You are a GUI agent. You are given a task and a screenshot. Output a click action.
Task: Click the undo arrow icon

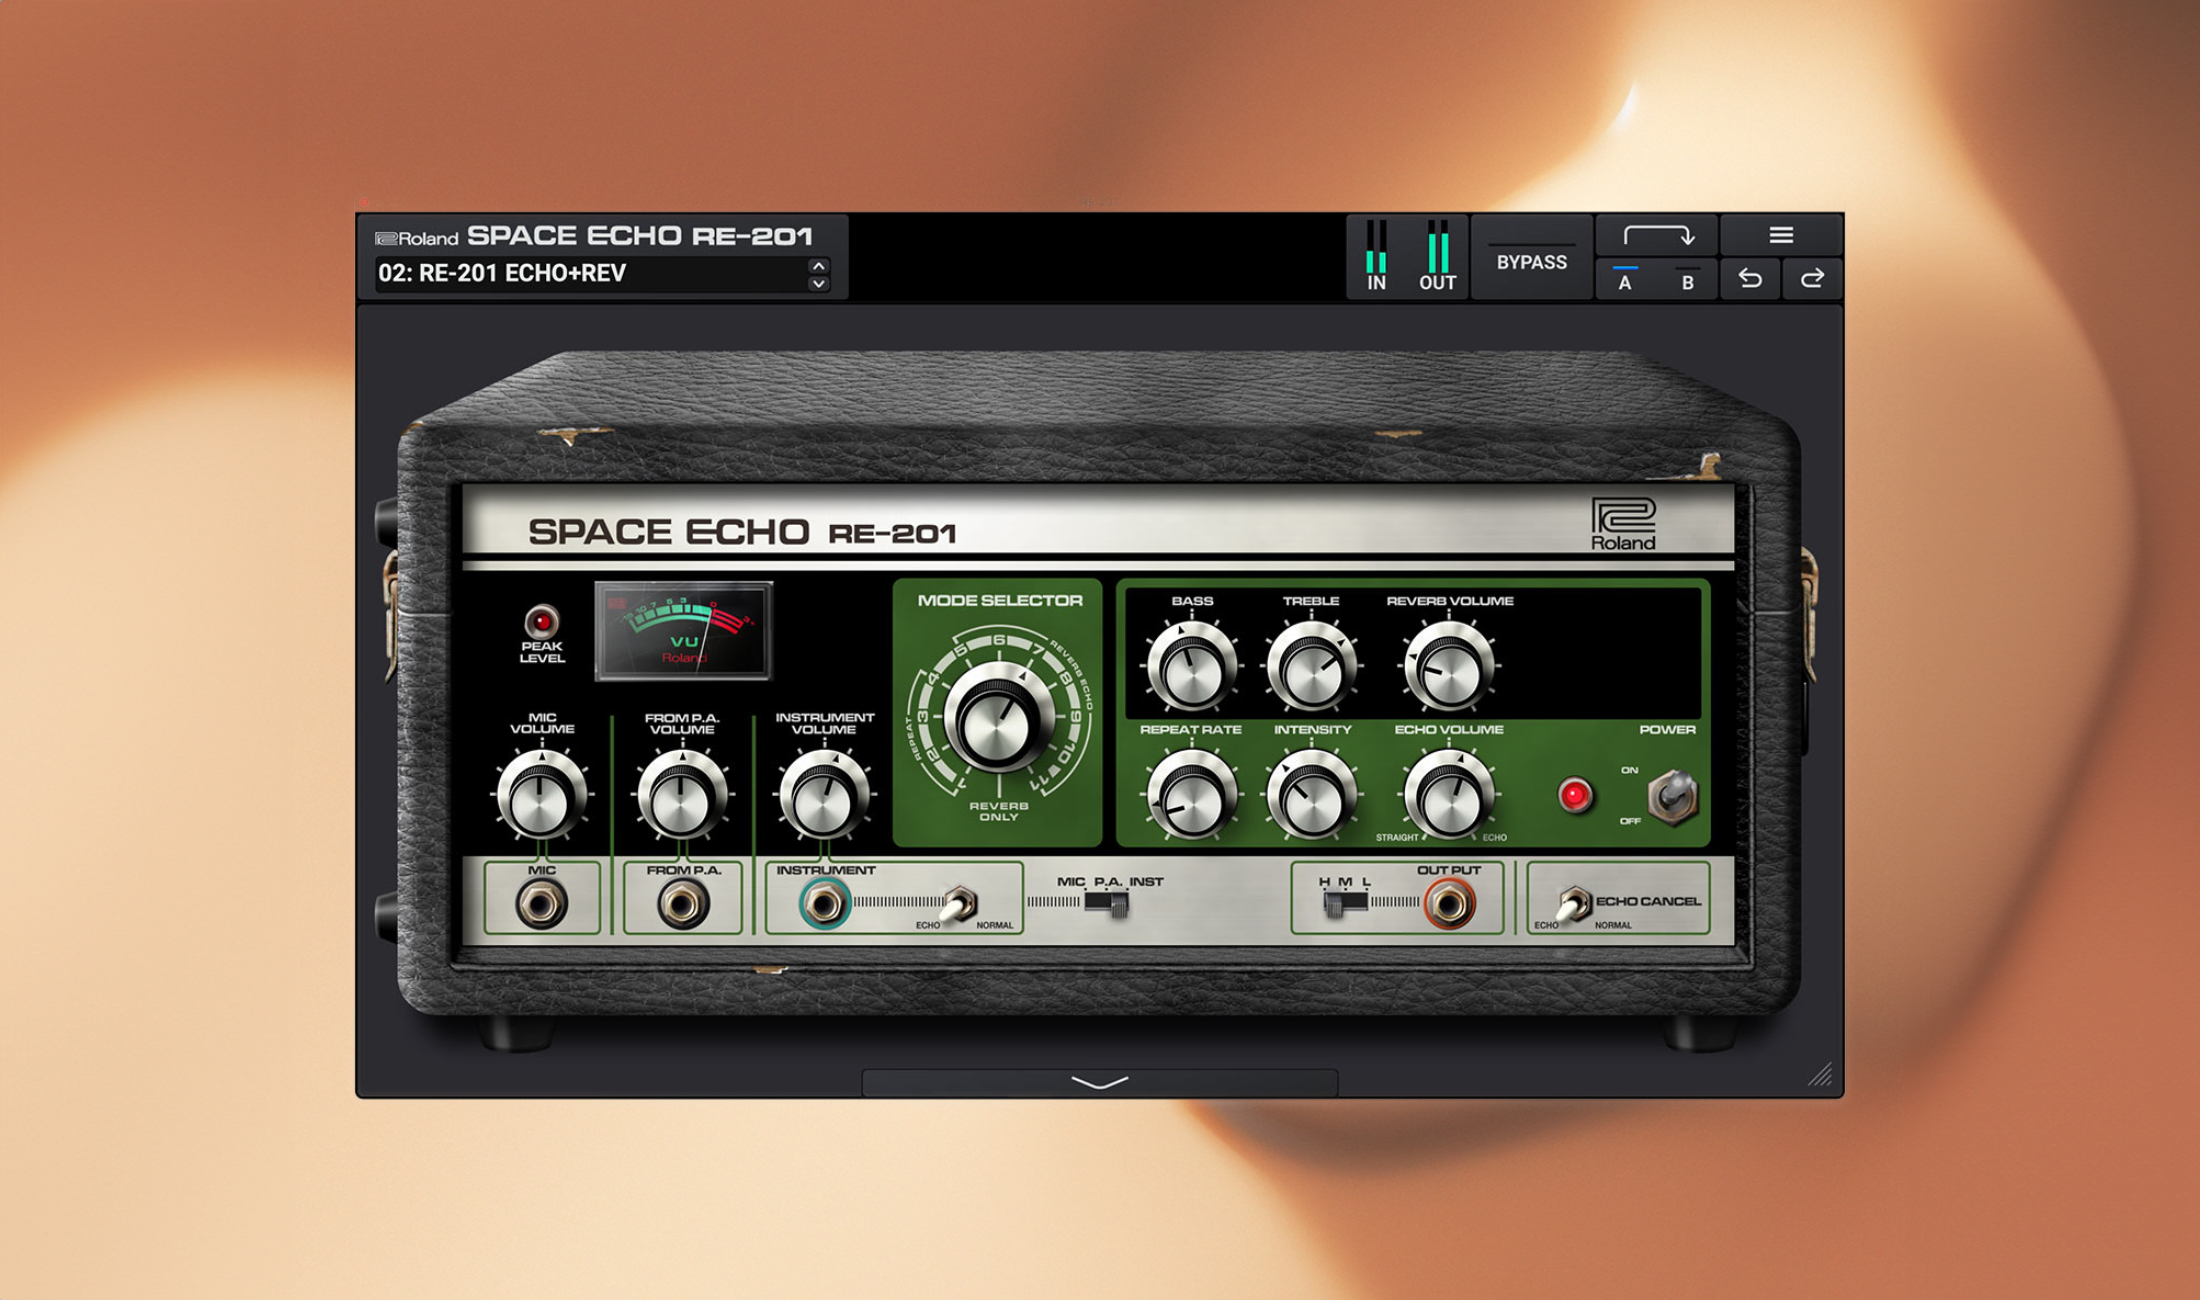point(1749,281)
